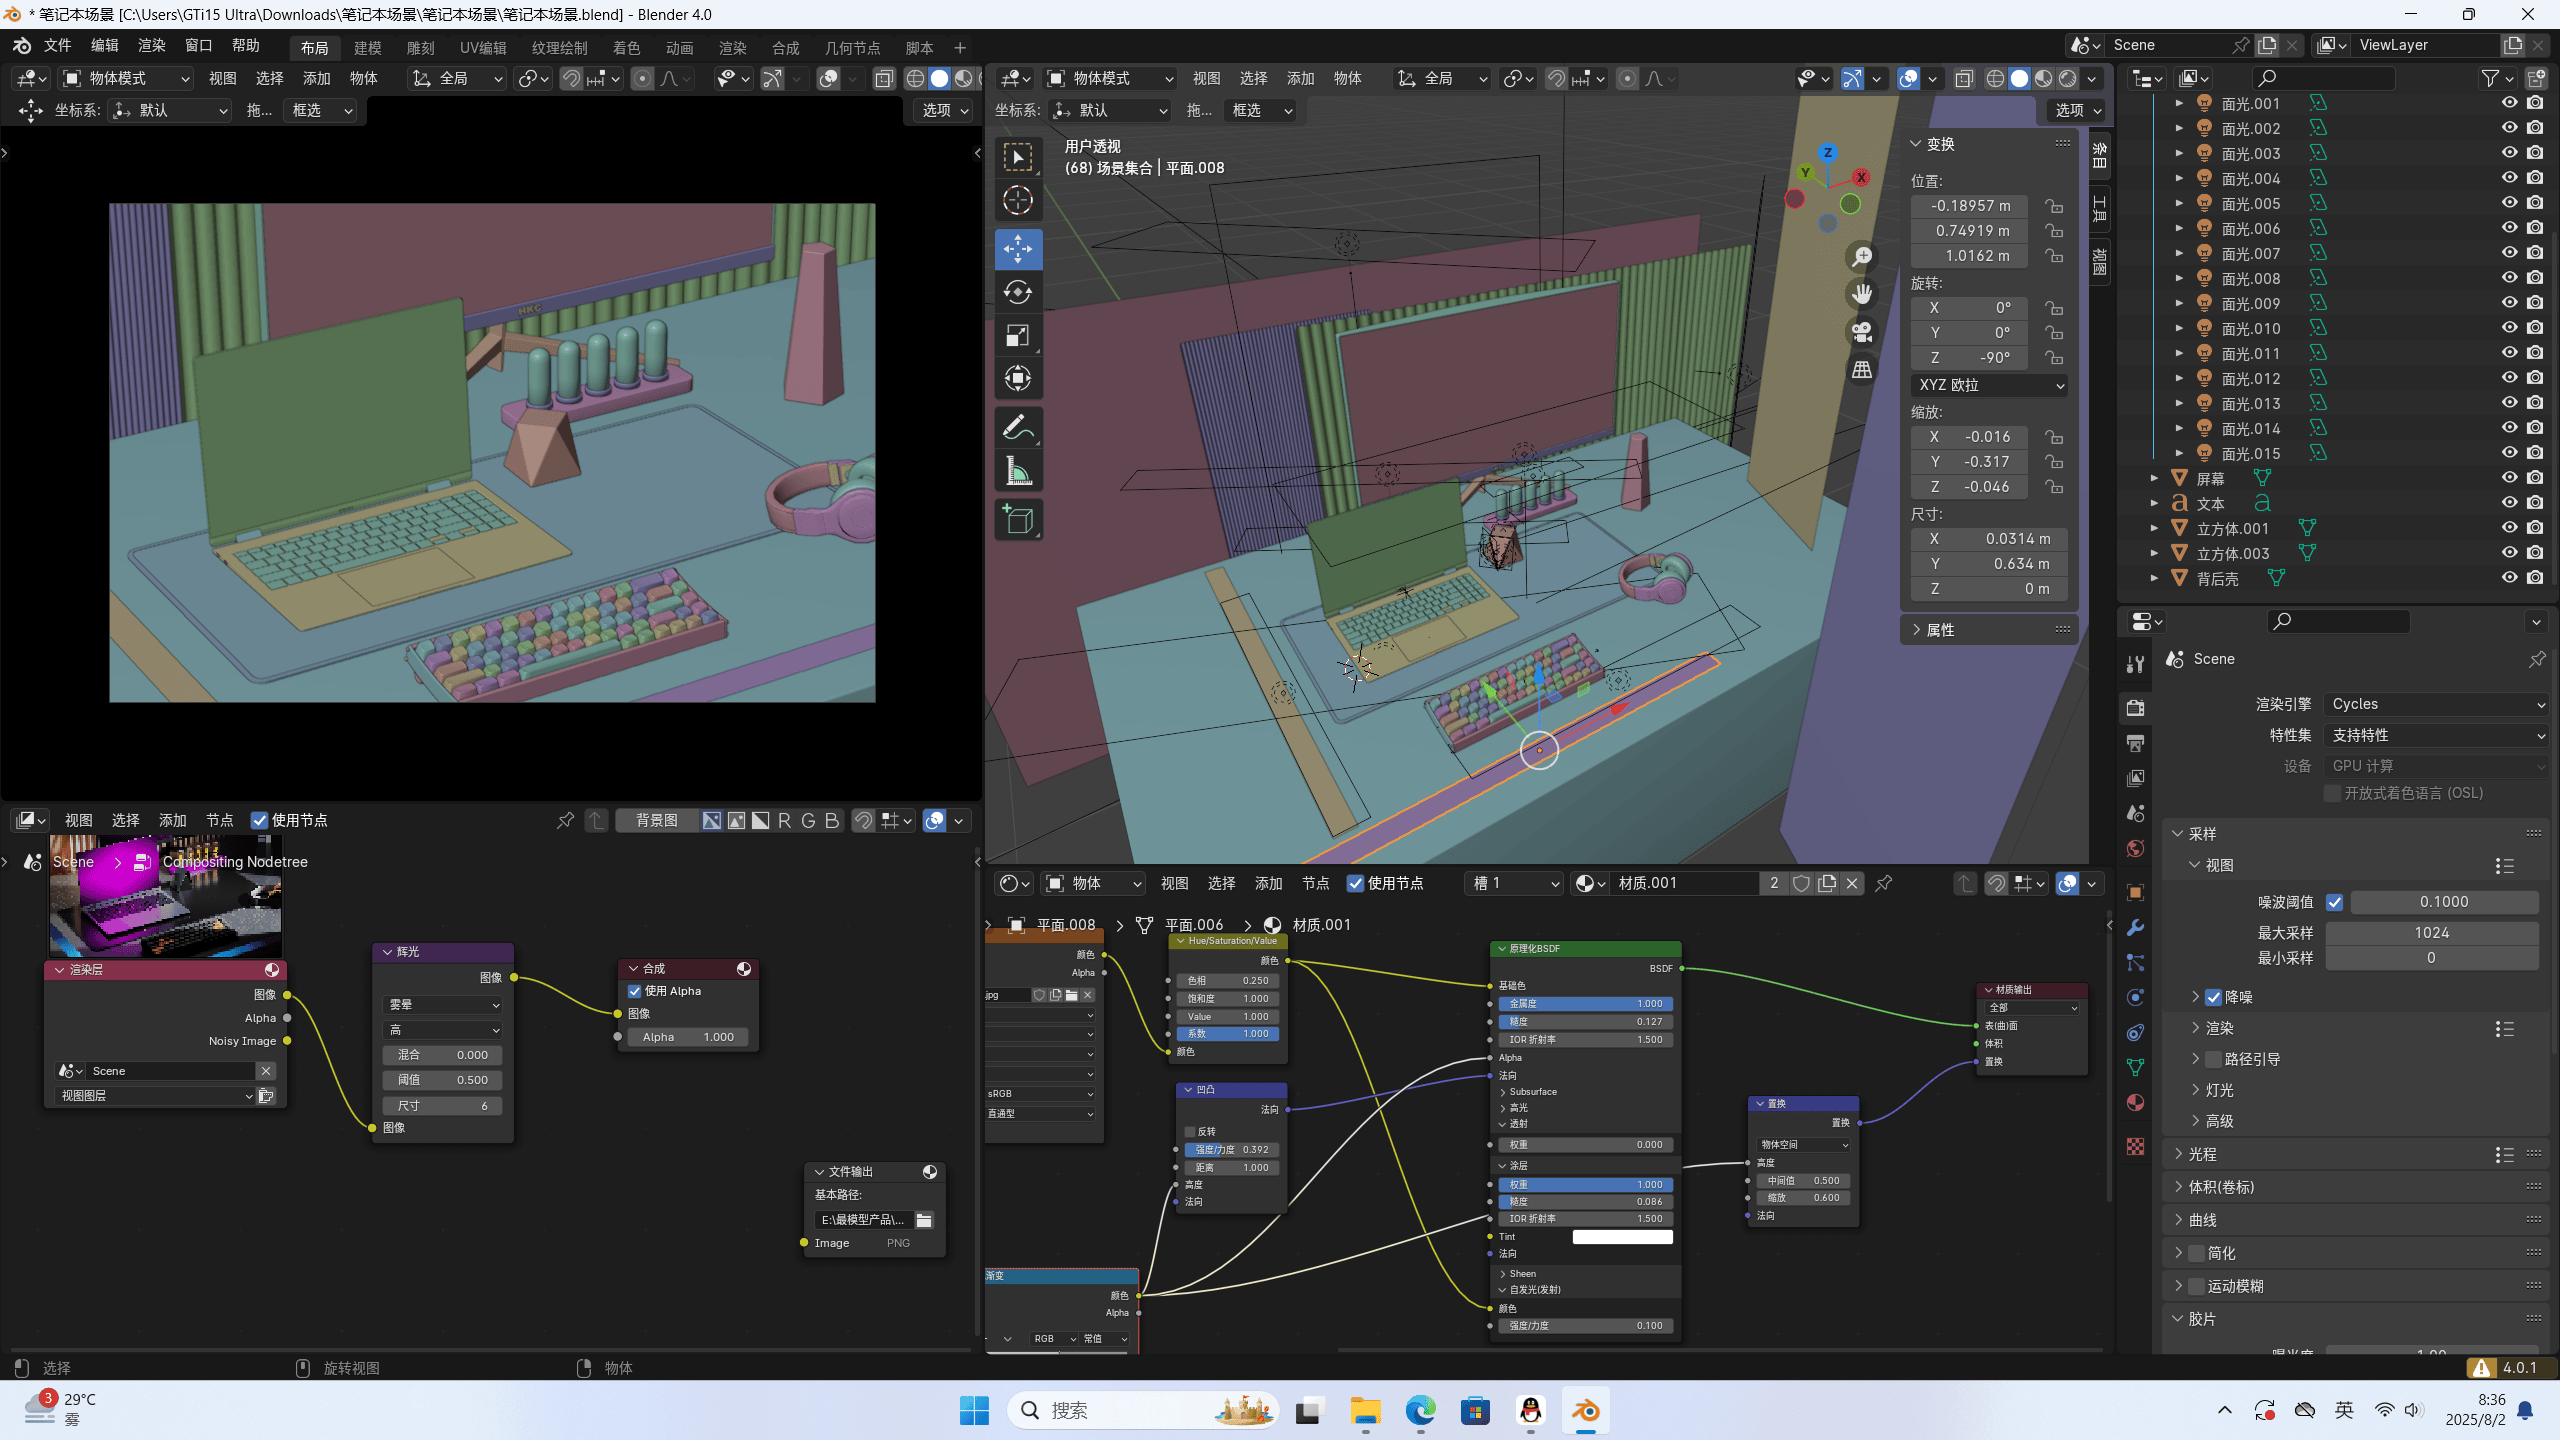This screenshot has width=2560, height=1440.
Task: Hide 屏幕 object using eye icon
Action: pyautogui.click(x=2509, y=478)
